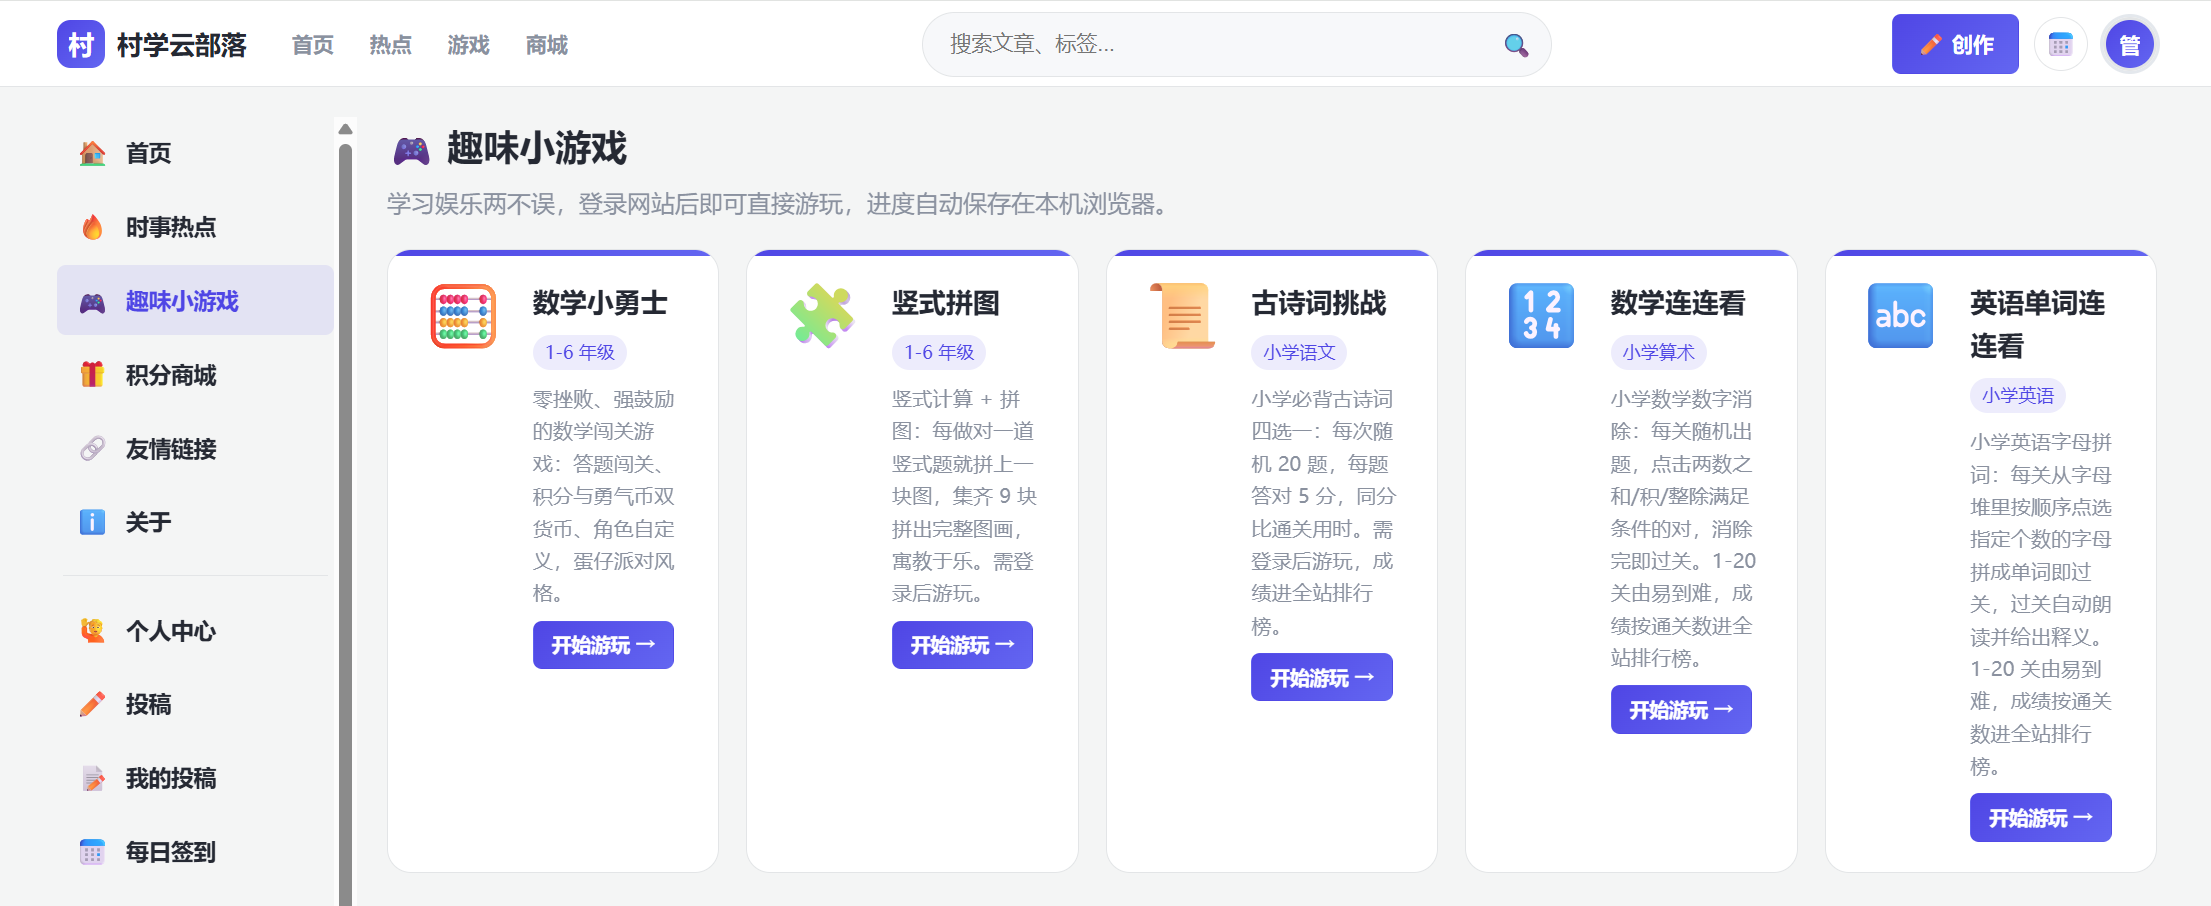Click the magnifier search icon

(x=1516, y=45)
